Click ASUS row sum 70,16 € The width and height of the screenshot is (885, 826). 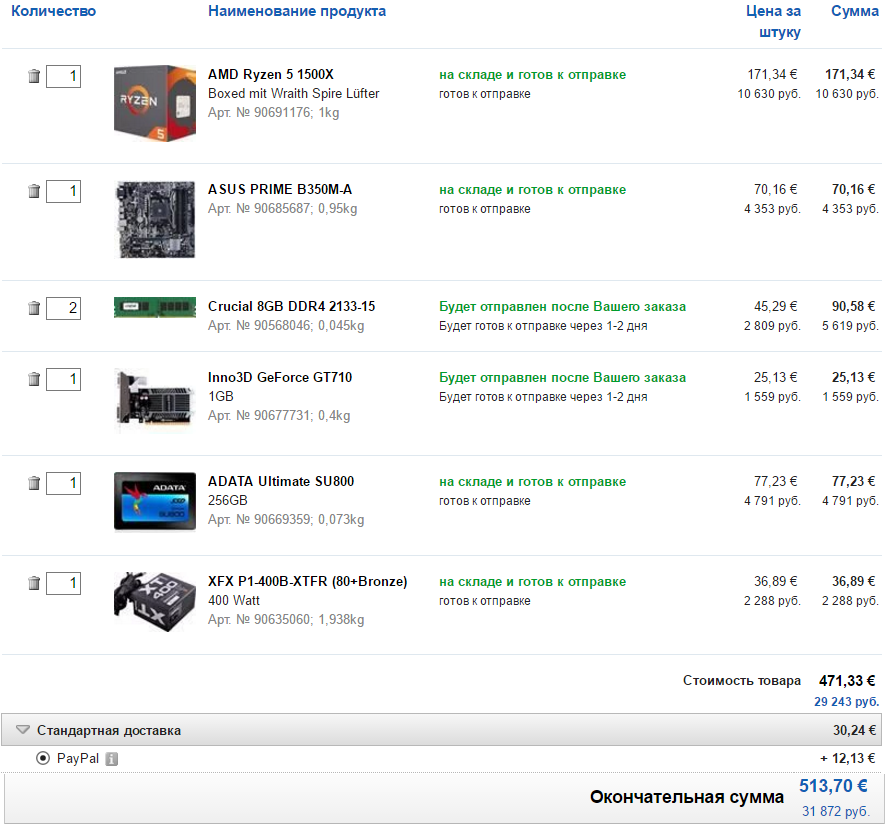click(x=853, y=190)
